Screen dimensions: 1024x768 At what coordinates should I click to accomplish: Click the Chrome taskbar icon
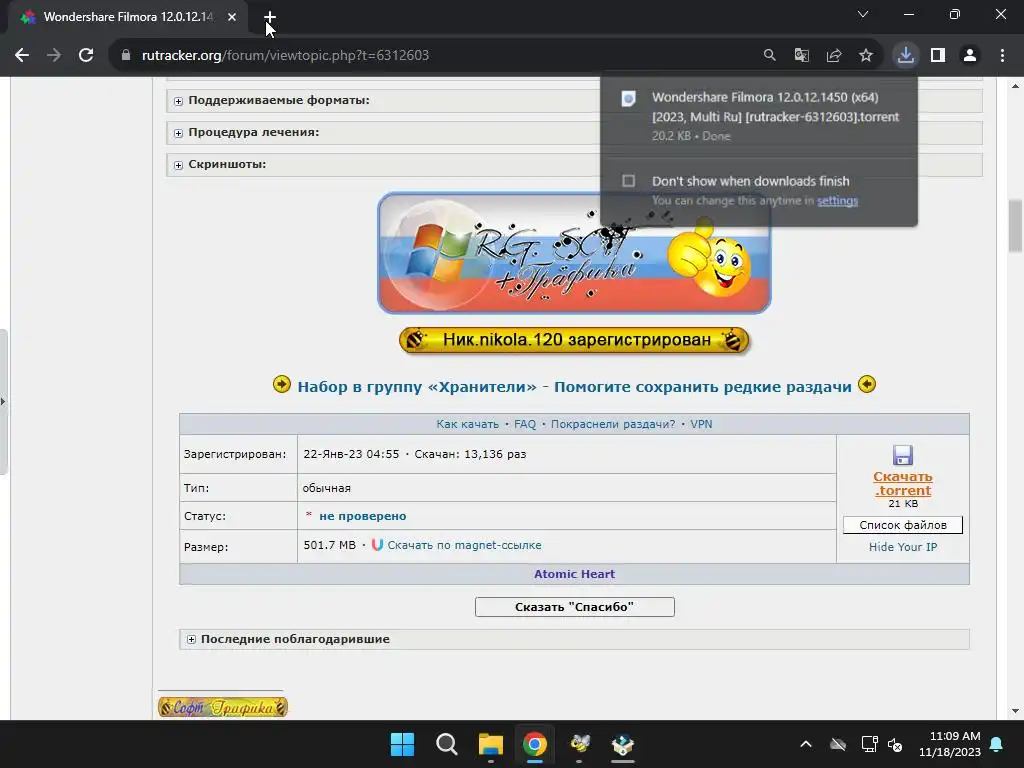tap(535, 744)
